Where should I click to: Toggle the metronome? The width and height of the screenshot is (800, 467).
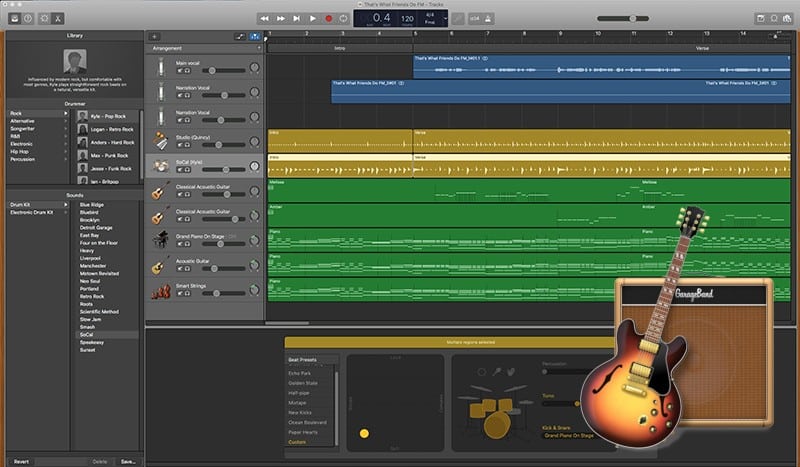(x=488, y=19)
